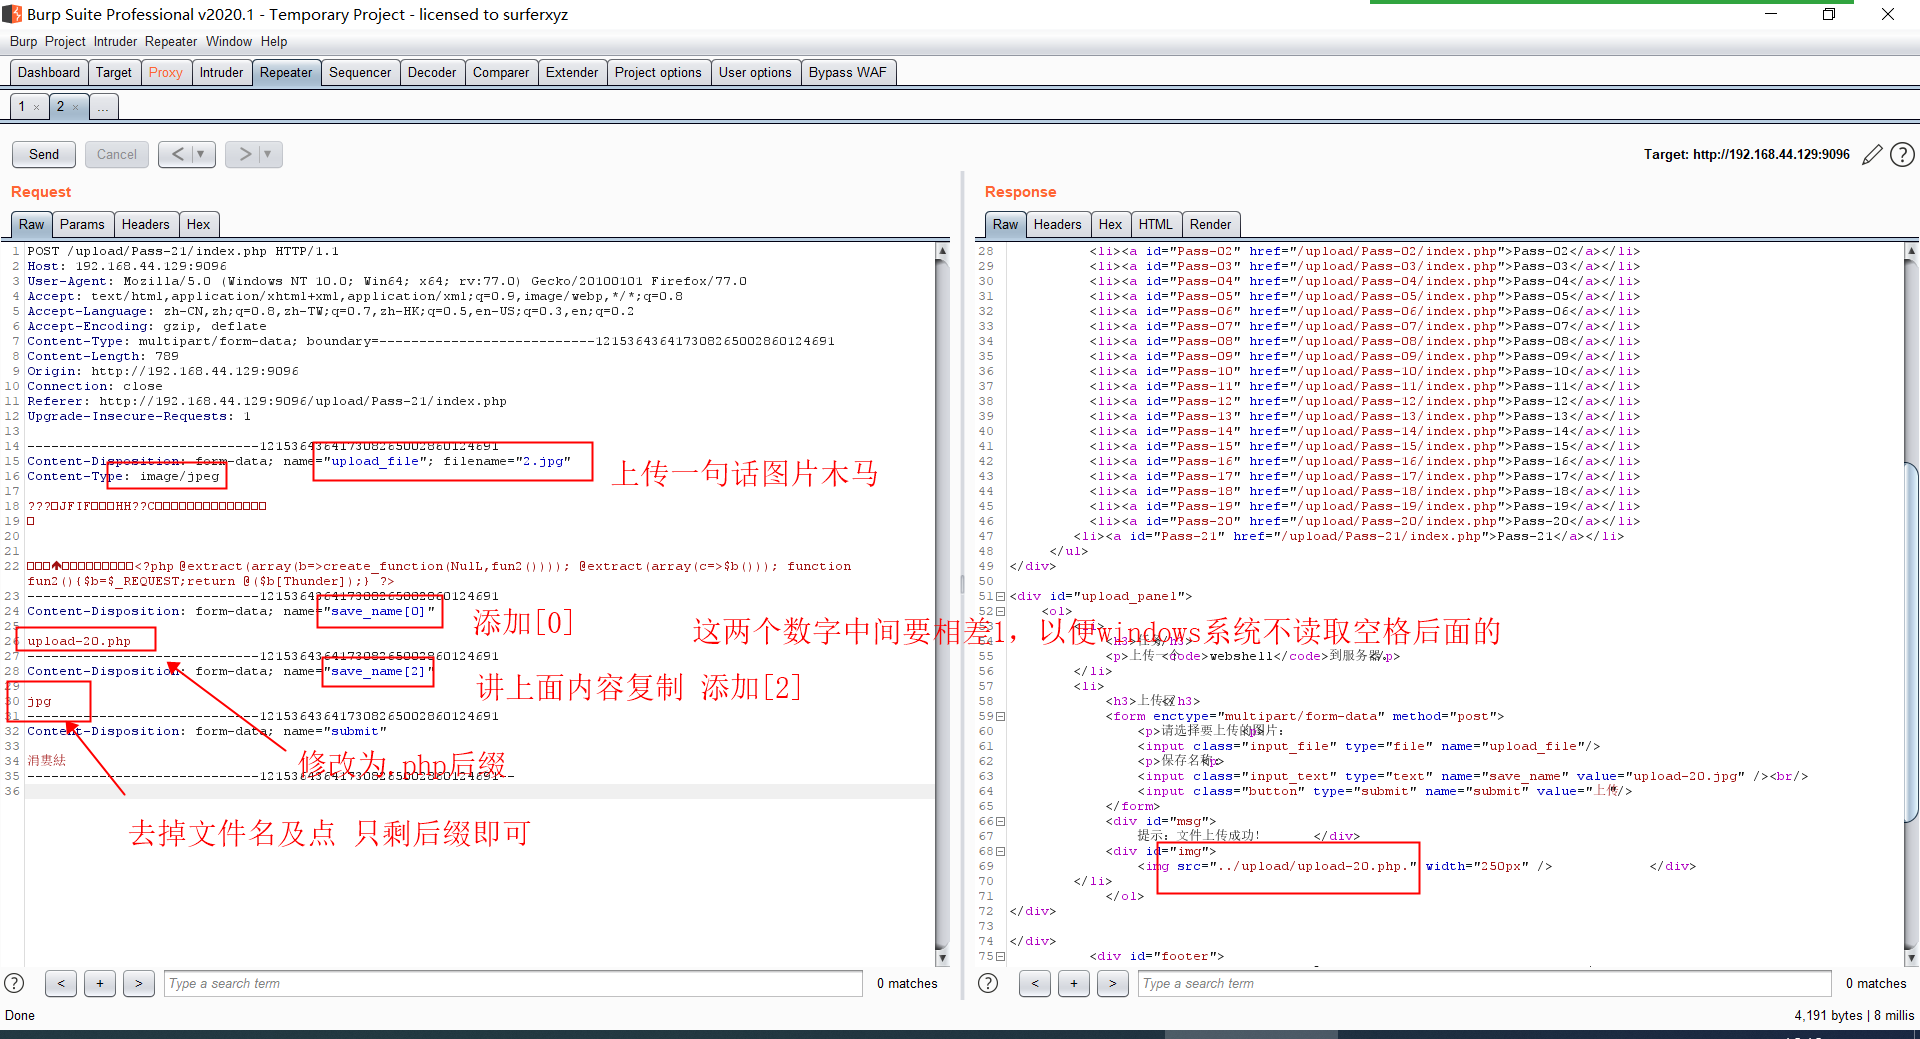
Task: Collapse the upload_panel div at line 51
Action: (x=1001, y=596)
